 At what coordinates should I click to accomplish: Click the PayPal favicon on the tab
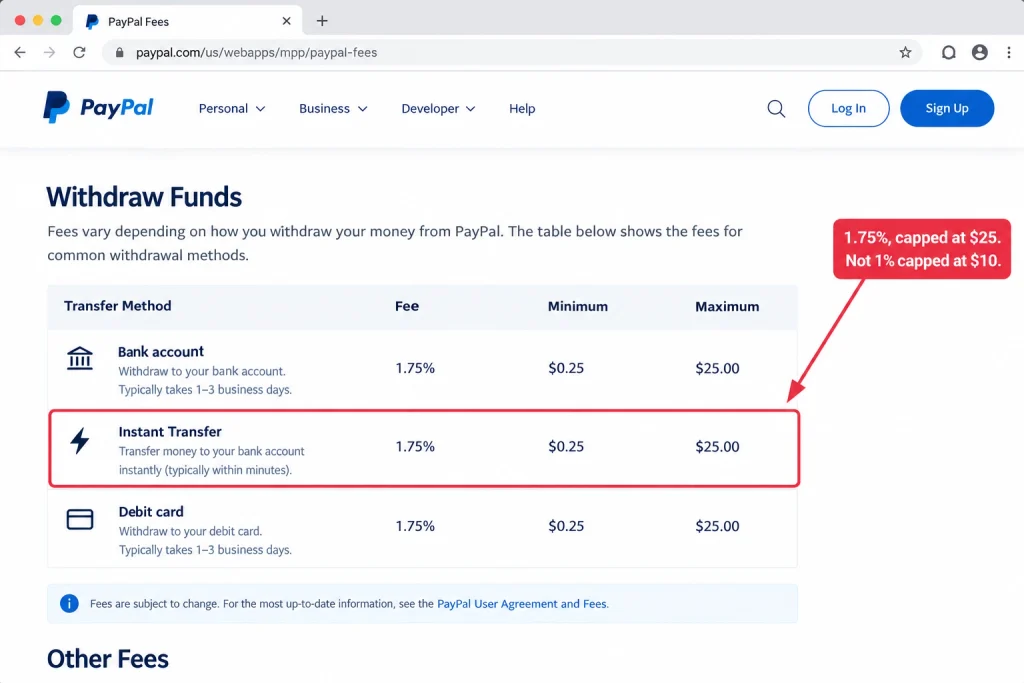coord(92,22)
